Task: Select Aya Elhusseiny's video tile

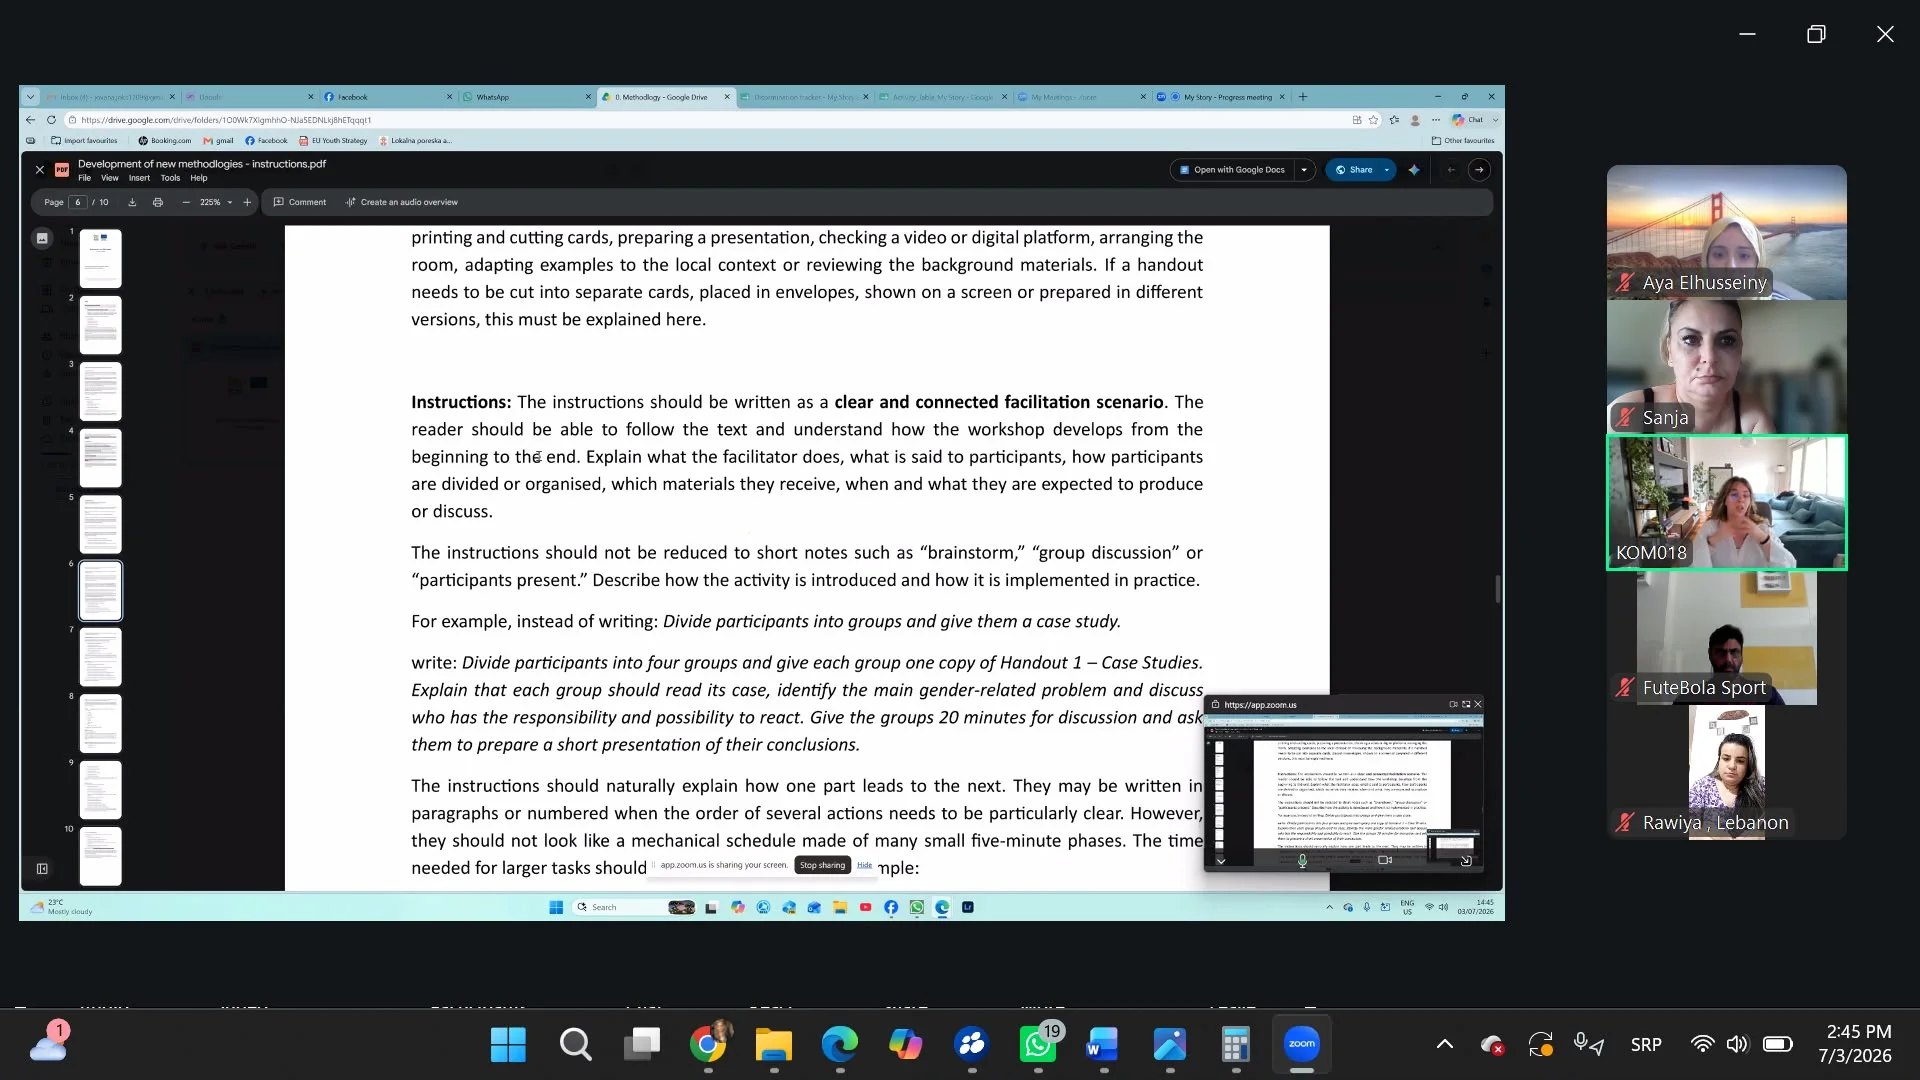Action: [x=1726, y=233]
